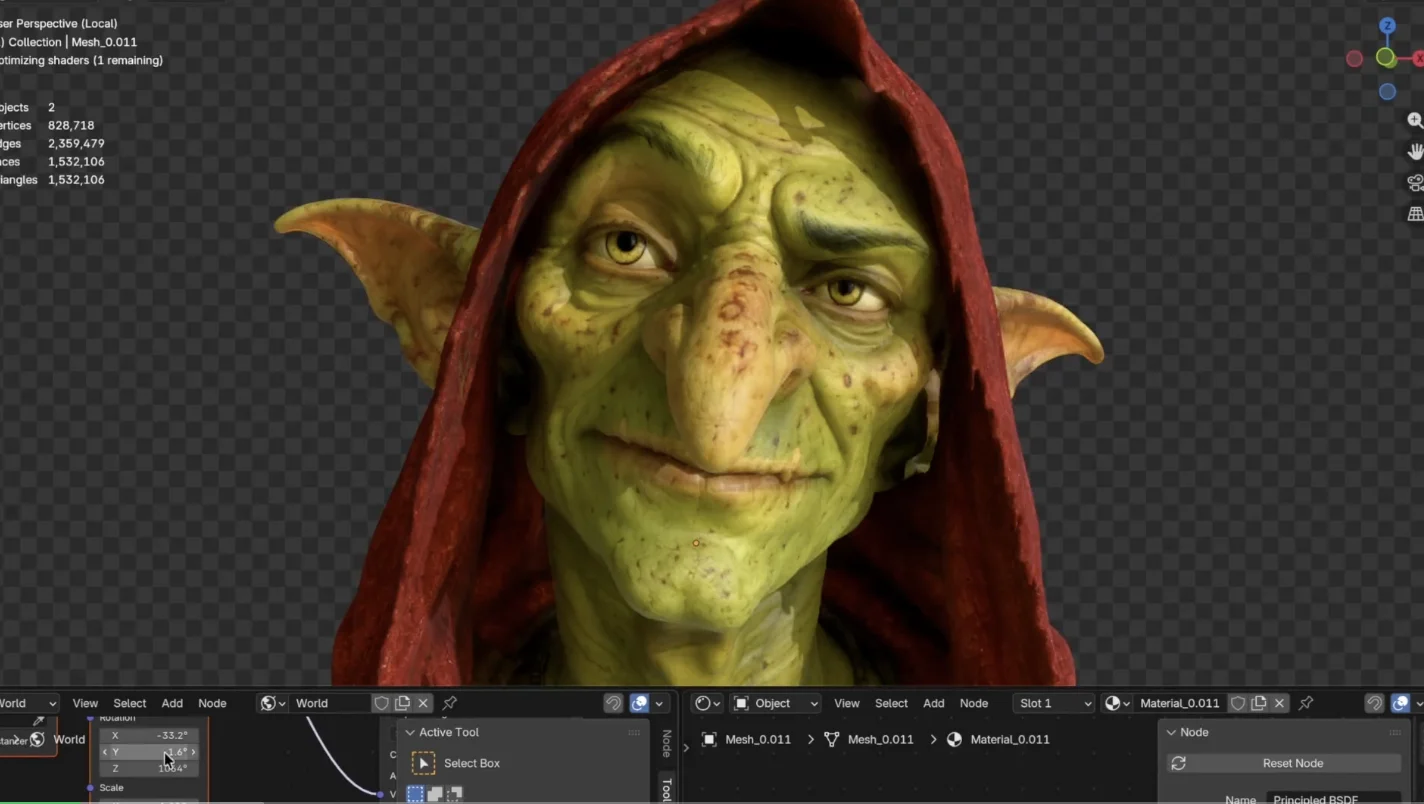Switch to the Node sidebar tab

tap(667, 743)
